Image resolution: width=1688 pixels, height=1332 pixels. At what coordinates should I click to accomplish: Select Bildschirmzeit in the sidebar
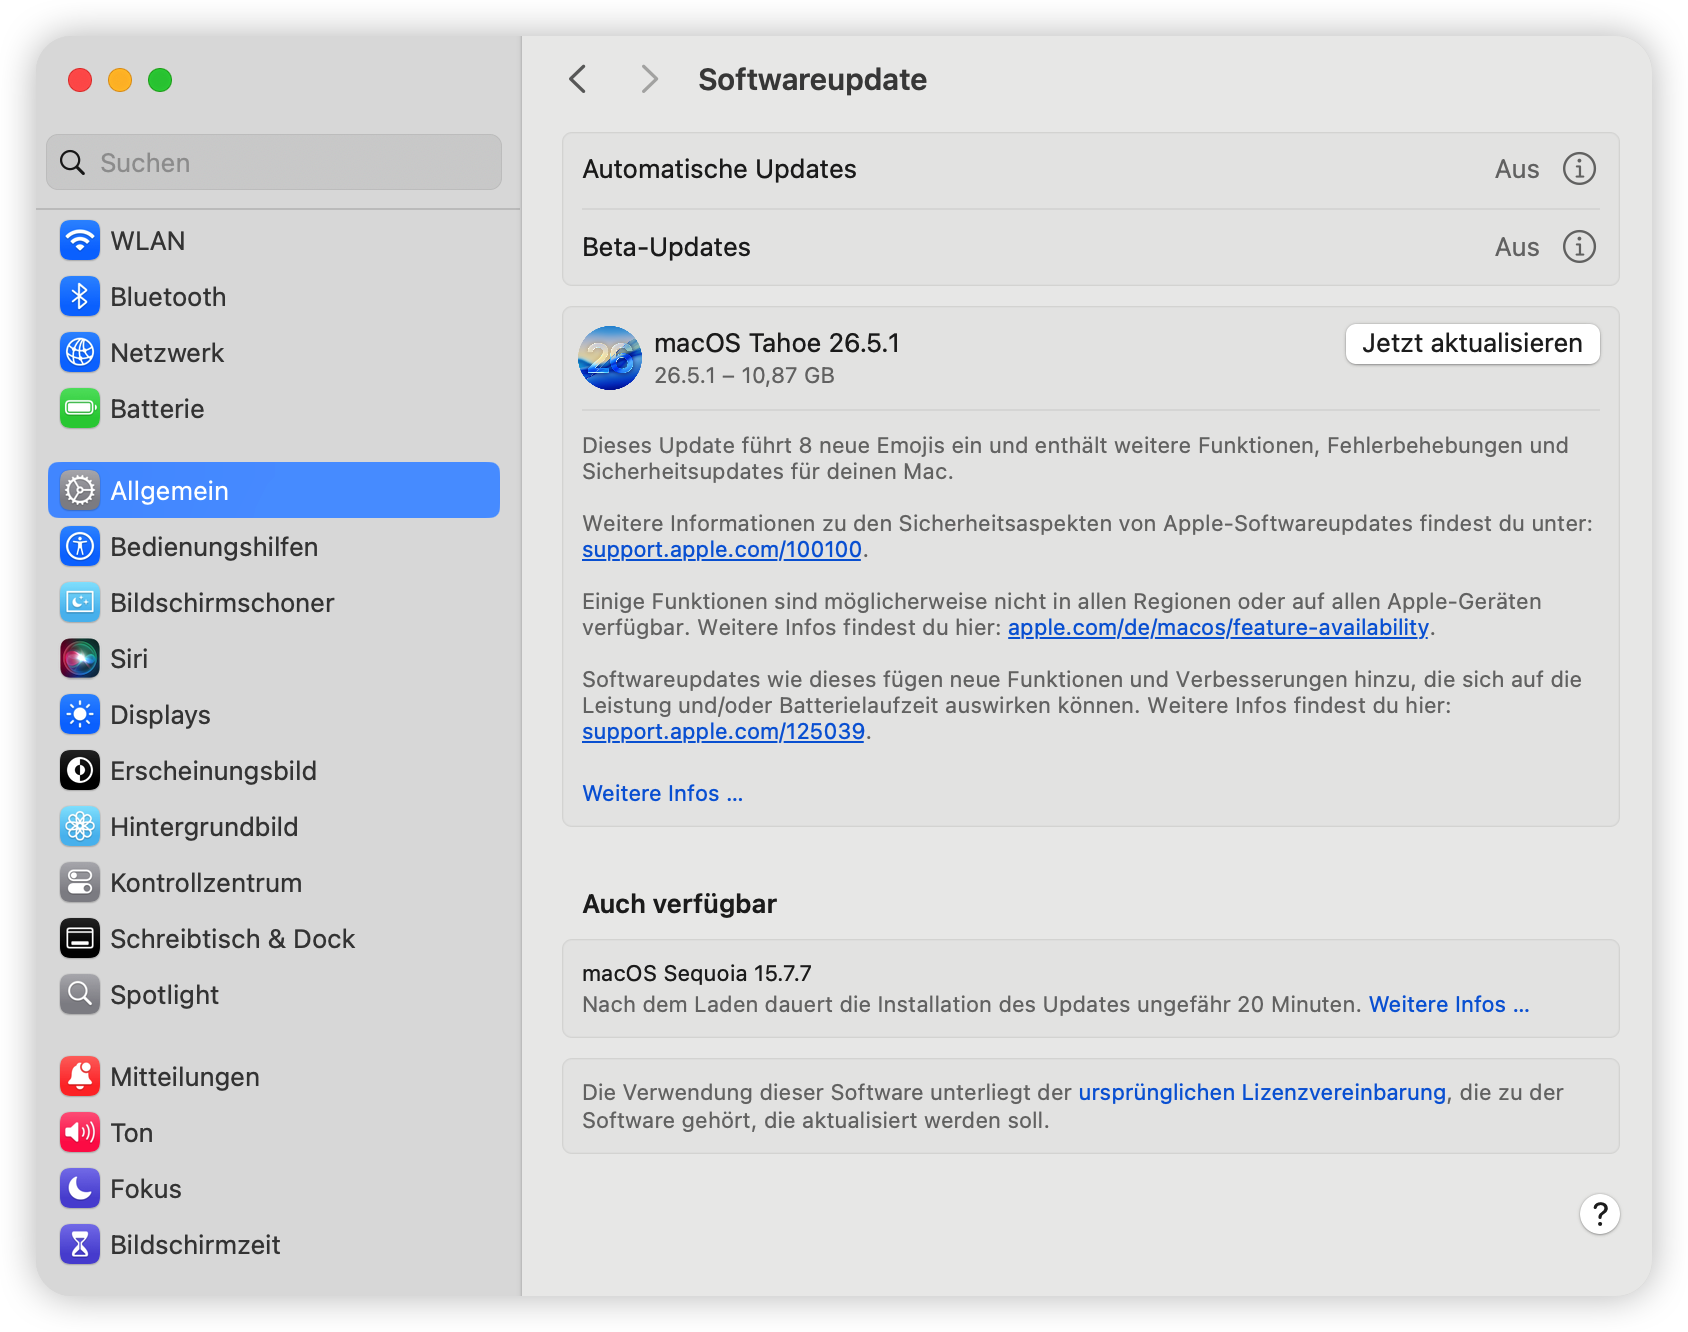(x=195, y=1245)
